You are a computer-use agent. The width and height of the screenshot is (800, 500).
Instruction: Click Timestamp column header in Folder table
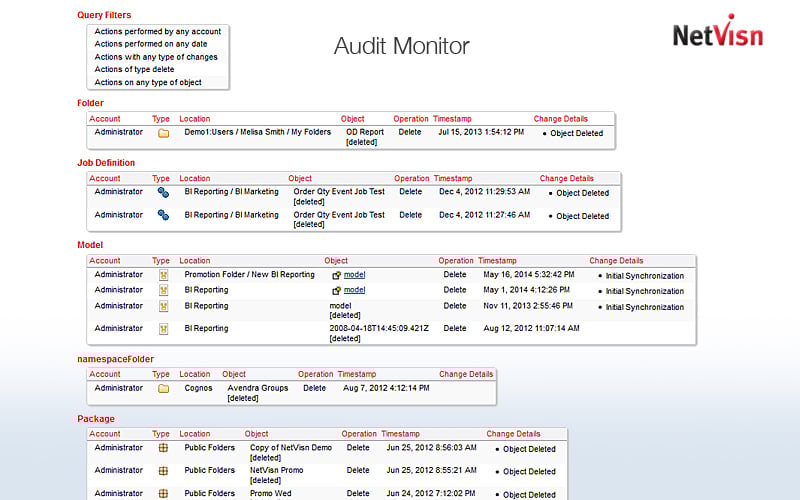pyautogui.click(x=457, y=119)
